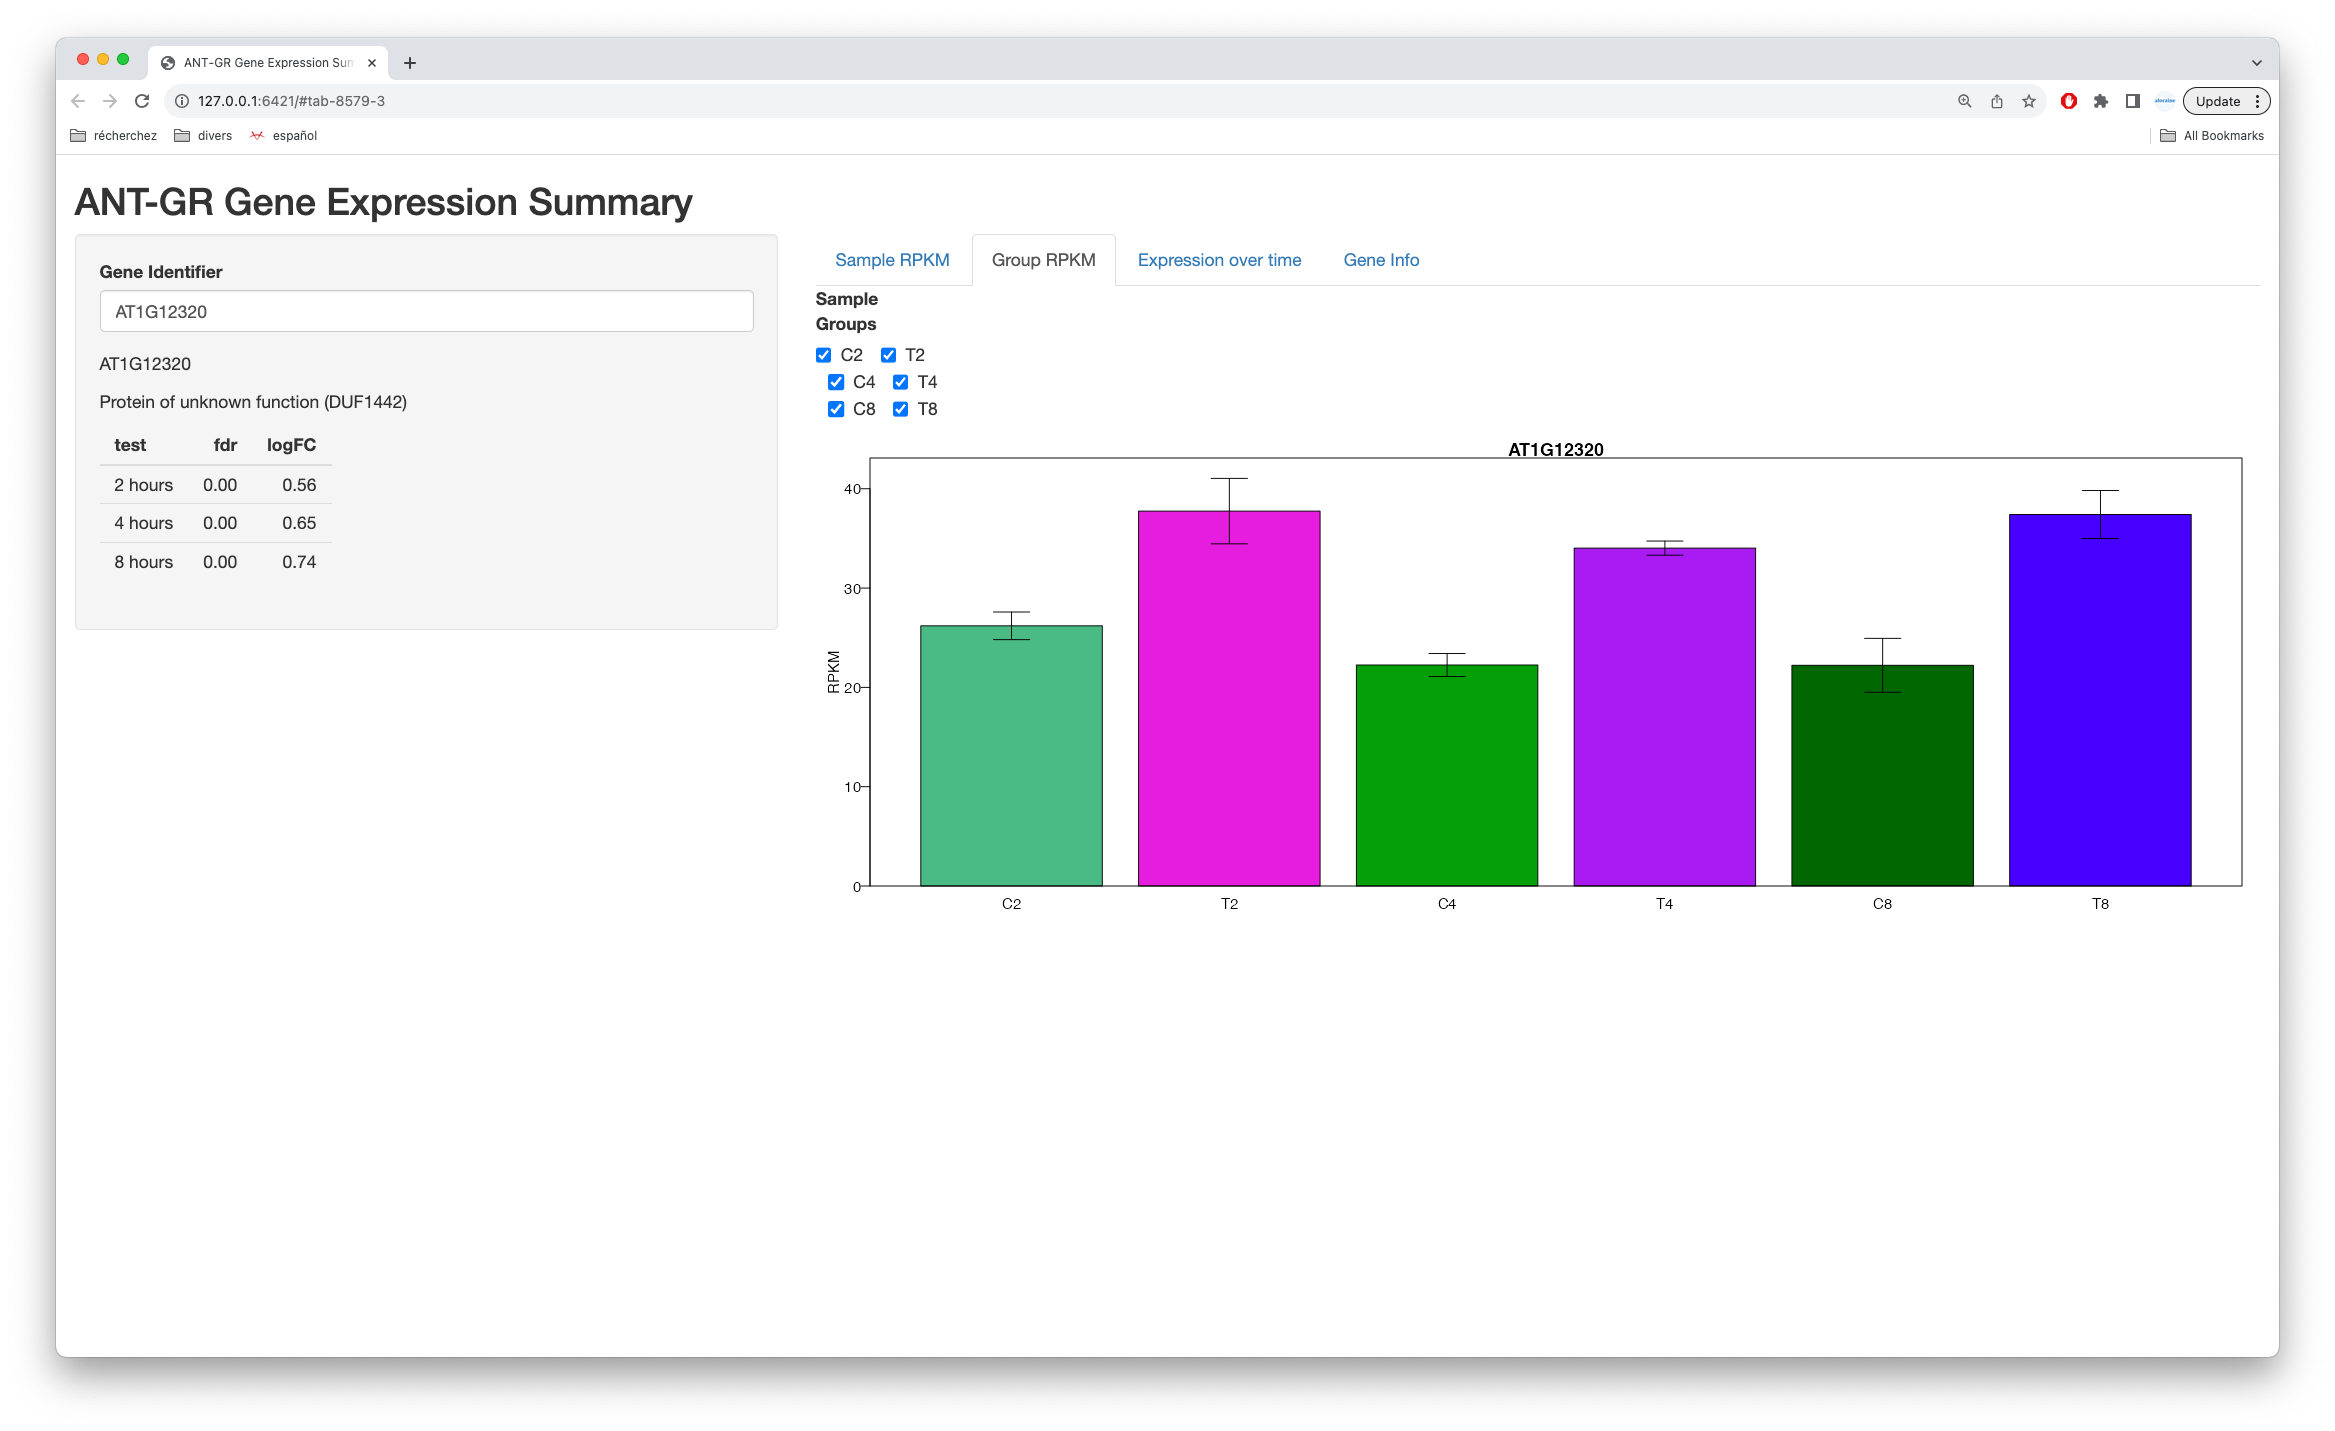Open new tab with plus icon
Image resolution: width=2335 pixels, height=1431 pixels.
click(x=410, y=63)
